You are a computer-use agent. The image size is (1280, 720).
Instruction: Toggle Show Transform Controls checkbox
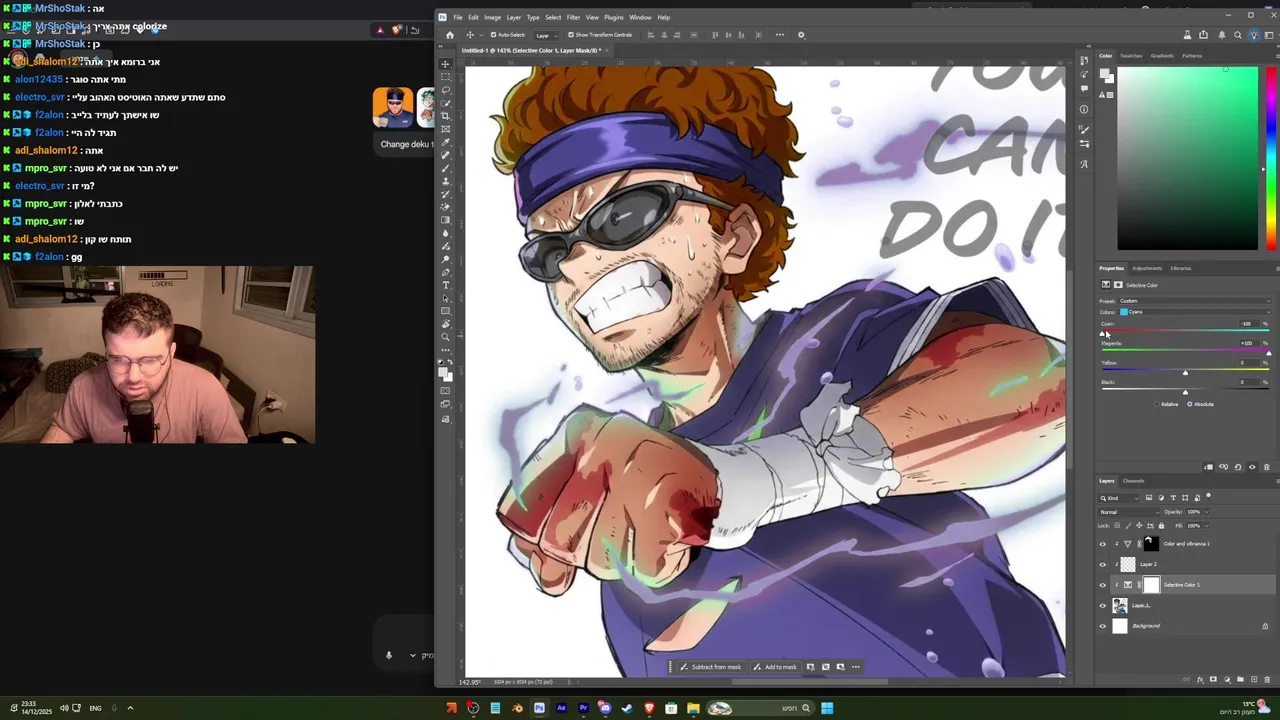pyautogui.click(x=571, y=35)
